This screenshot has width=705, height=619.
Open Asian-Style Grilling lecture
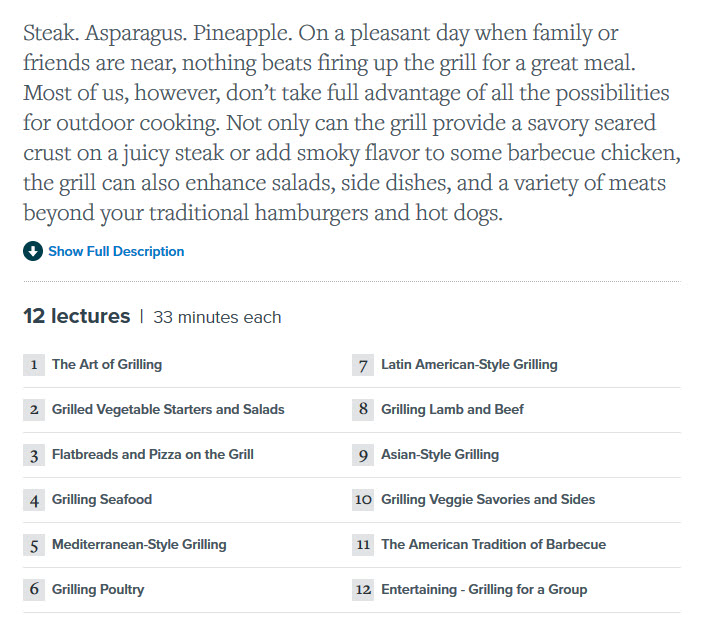tap(440, 454)
